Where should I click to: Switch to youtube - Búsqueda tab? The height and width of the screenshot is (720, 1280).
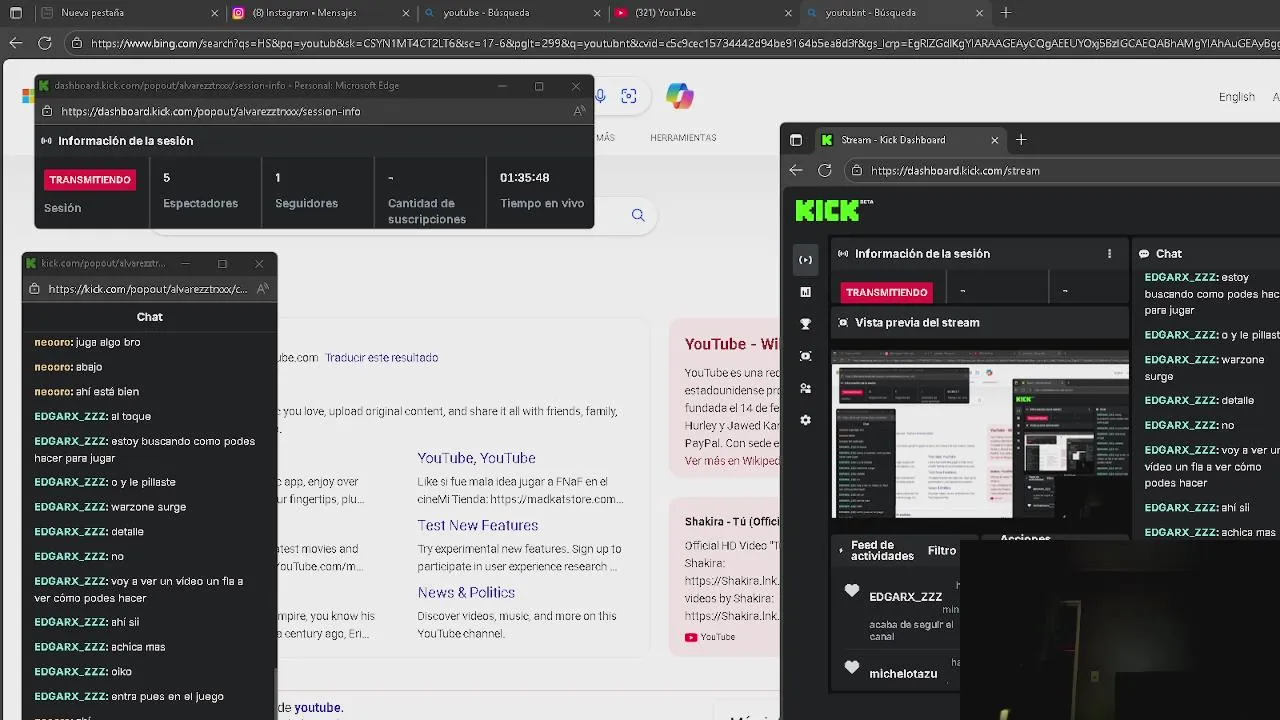click(512, 13)
